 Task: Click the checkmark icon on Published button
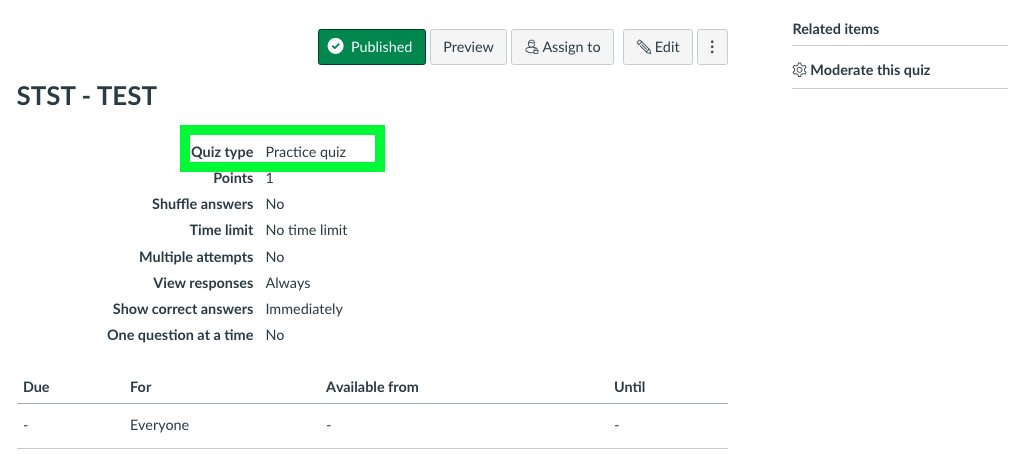tap(336, 47)
